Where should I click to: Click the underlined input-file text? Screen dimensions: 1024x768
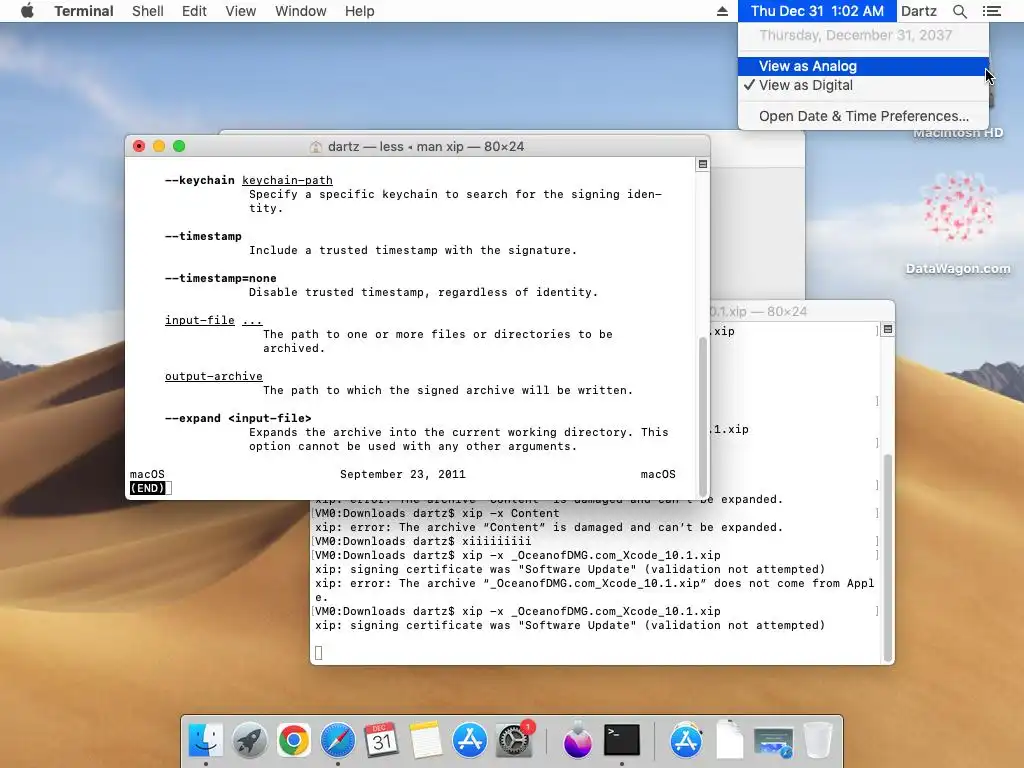pyautogui.click(x=200, y=320)
